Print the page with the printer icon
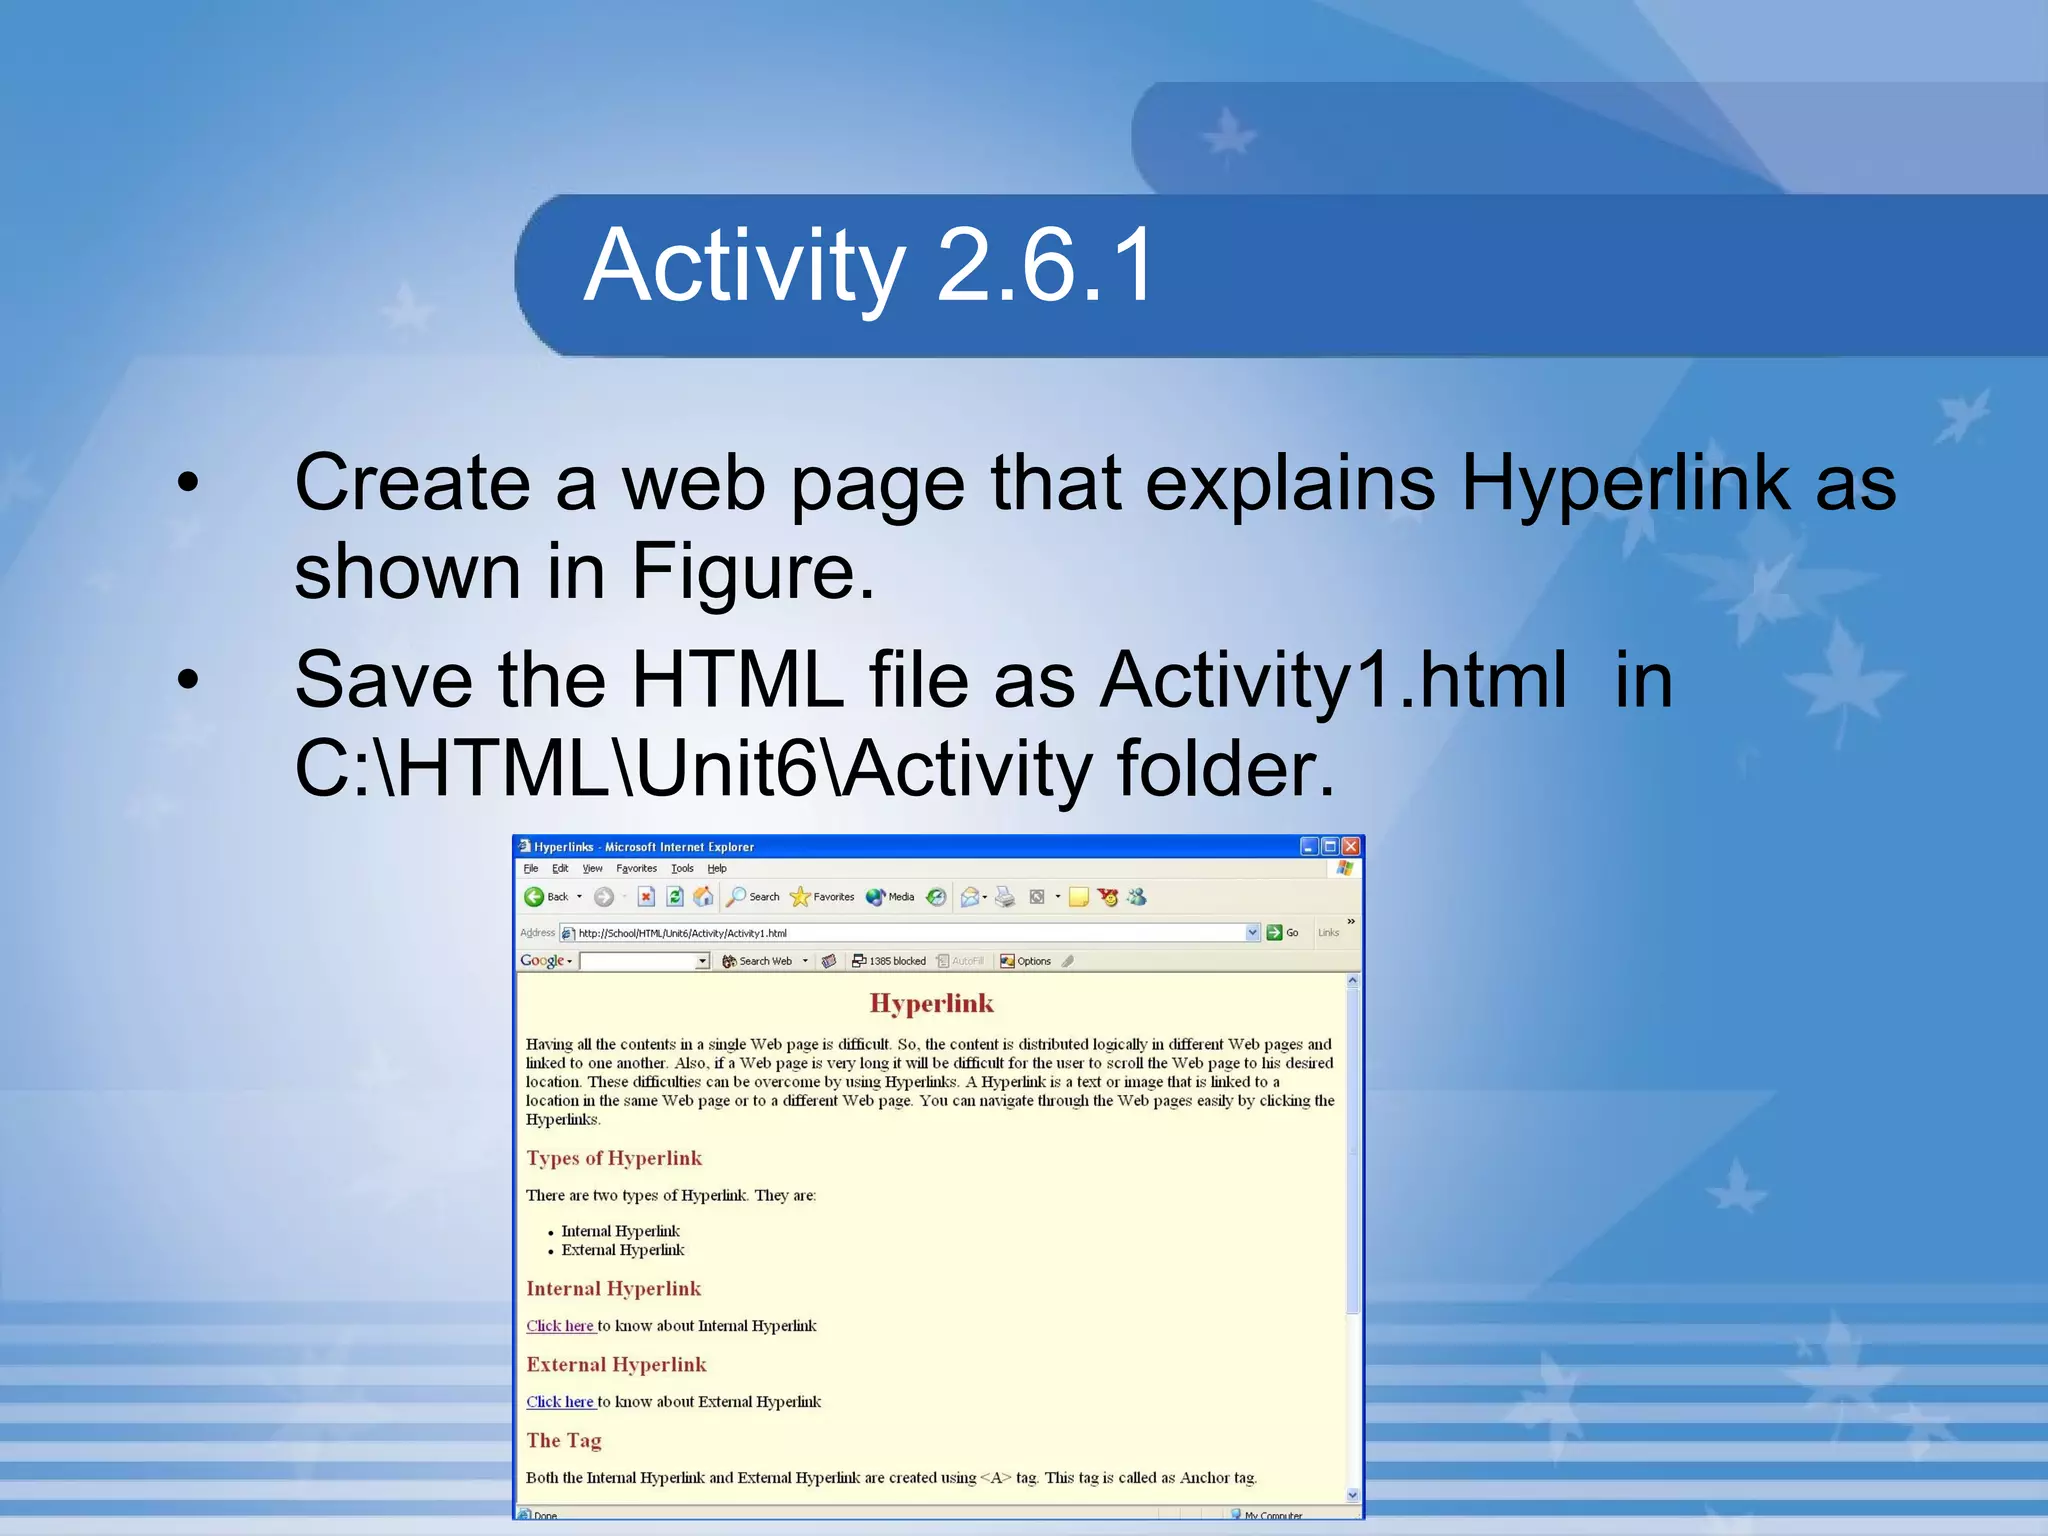This screenshot has width=2048, height=1536. point(1005,897)
